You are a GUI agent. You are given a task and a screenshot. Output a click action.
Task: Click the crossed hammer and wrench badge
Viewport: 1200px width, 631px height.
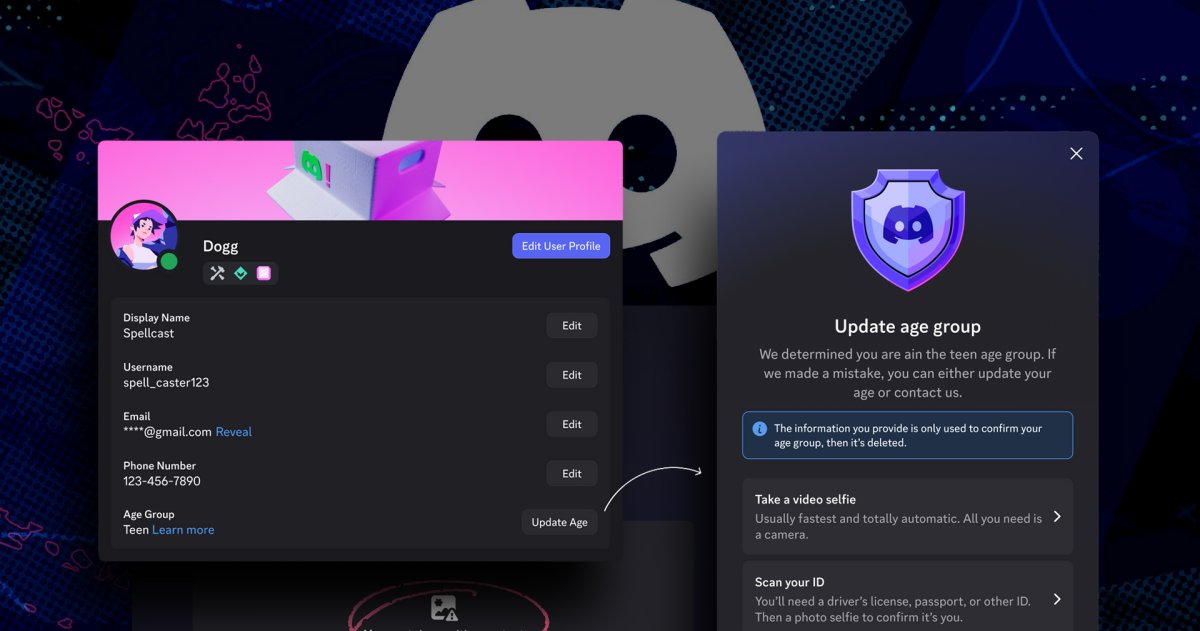(x=217, y=273)
